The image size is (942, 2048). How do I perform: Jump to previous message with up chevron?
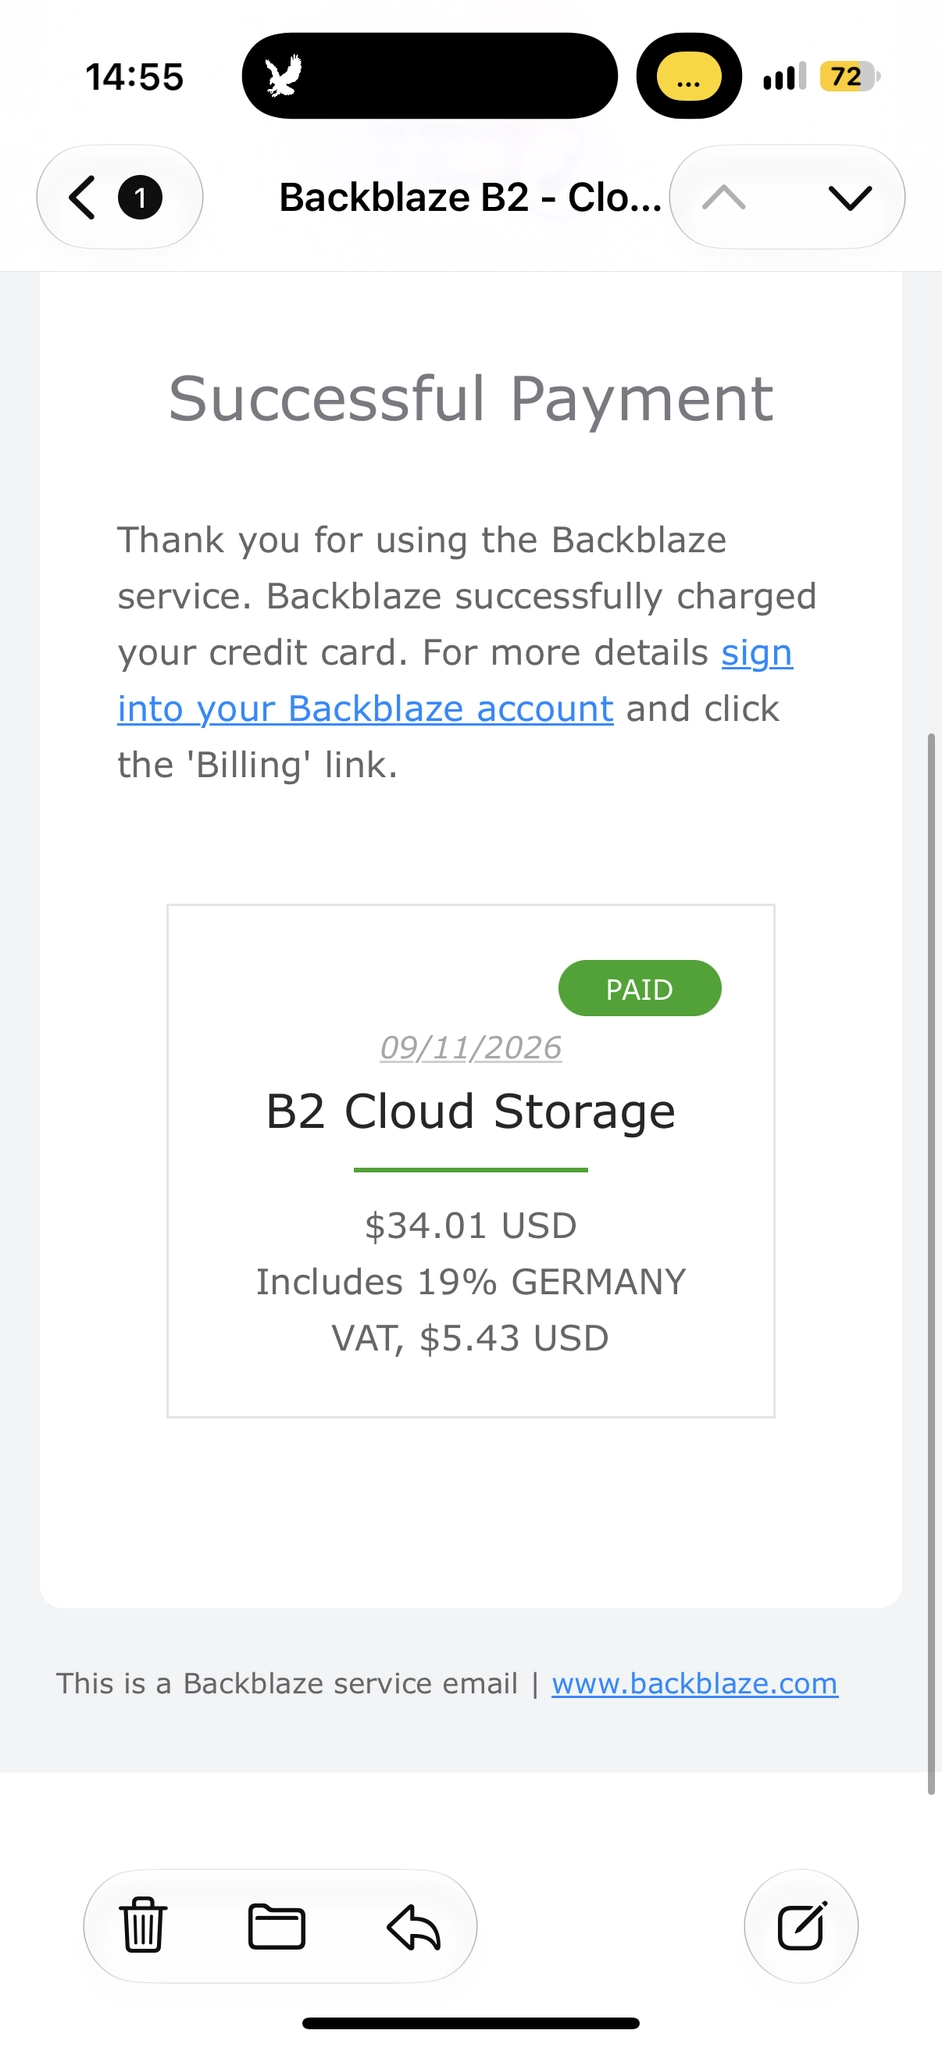coord(724,198)
